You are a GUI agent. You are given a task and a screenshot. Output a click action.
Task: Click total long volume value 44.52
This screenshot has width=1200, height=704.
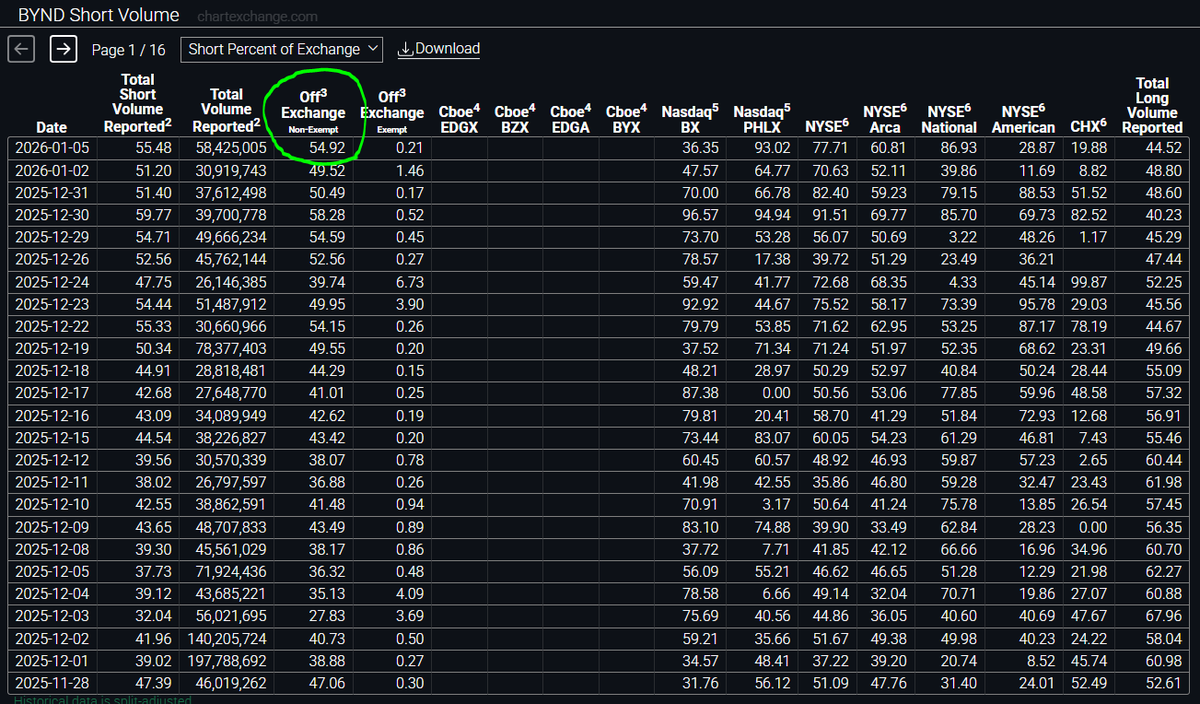1164,148
